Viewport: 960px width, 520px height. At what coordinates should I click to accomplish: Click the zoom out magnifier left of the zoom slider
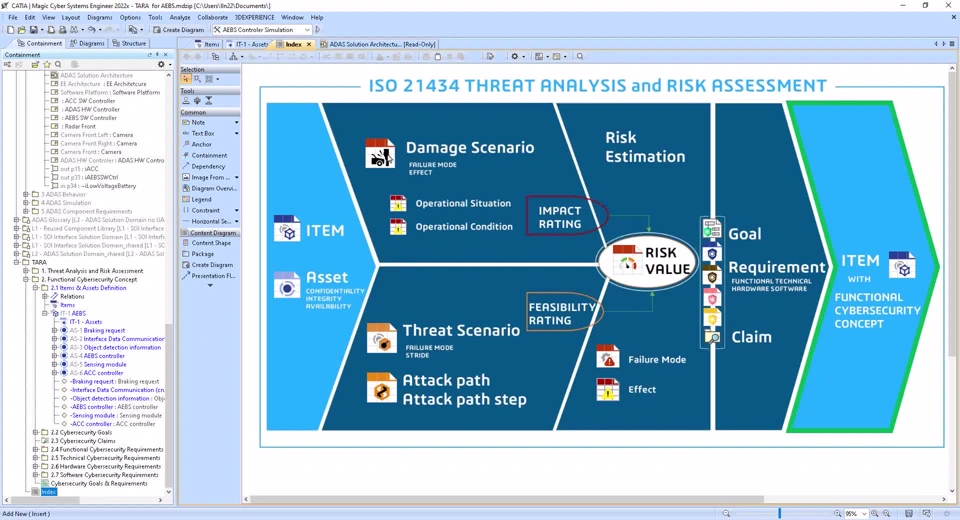pyautogui.click(x=726, y=513)
